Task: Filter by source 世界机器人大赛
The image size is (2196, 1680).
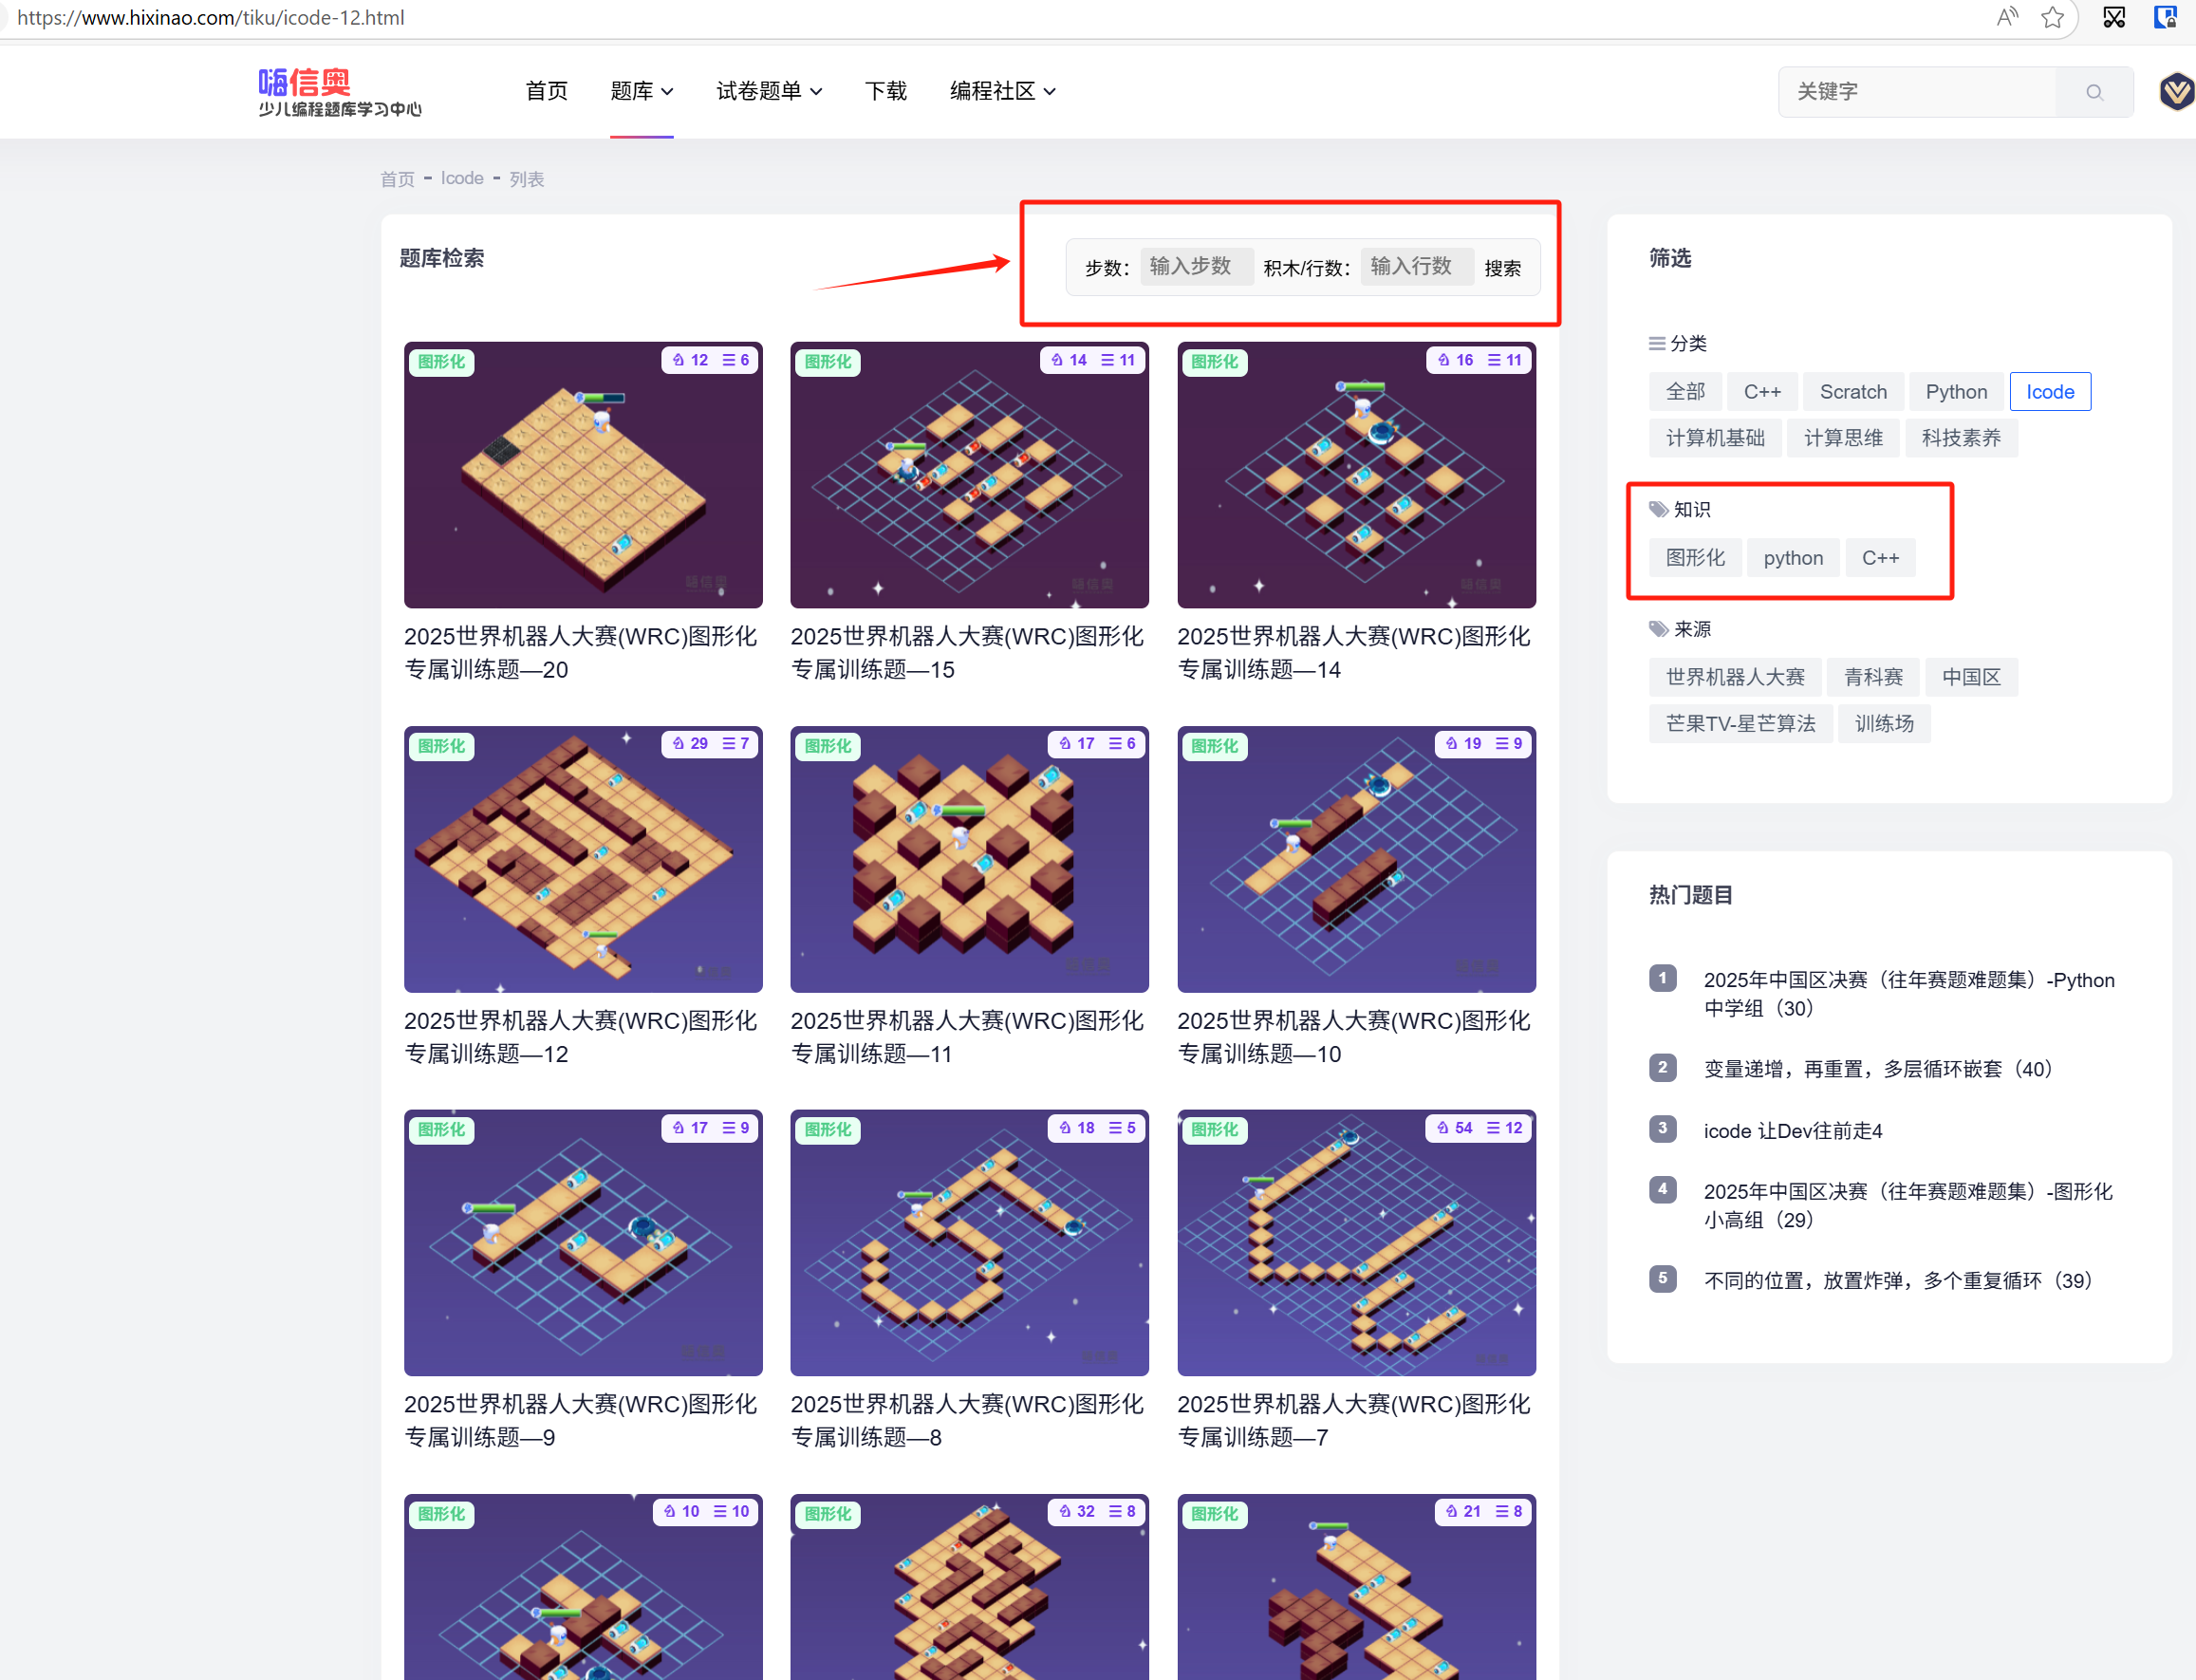Action: coord(1735,677)
